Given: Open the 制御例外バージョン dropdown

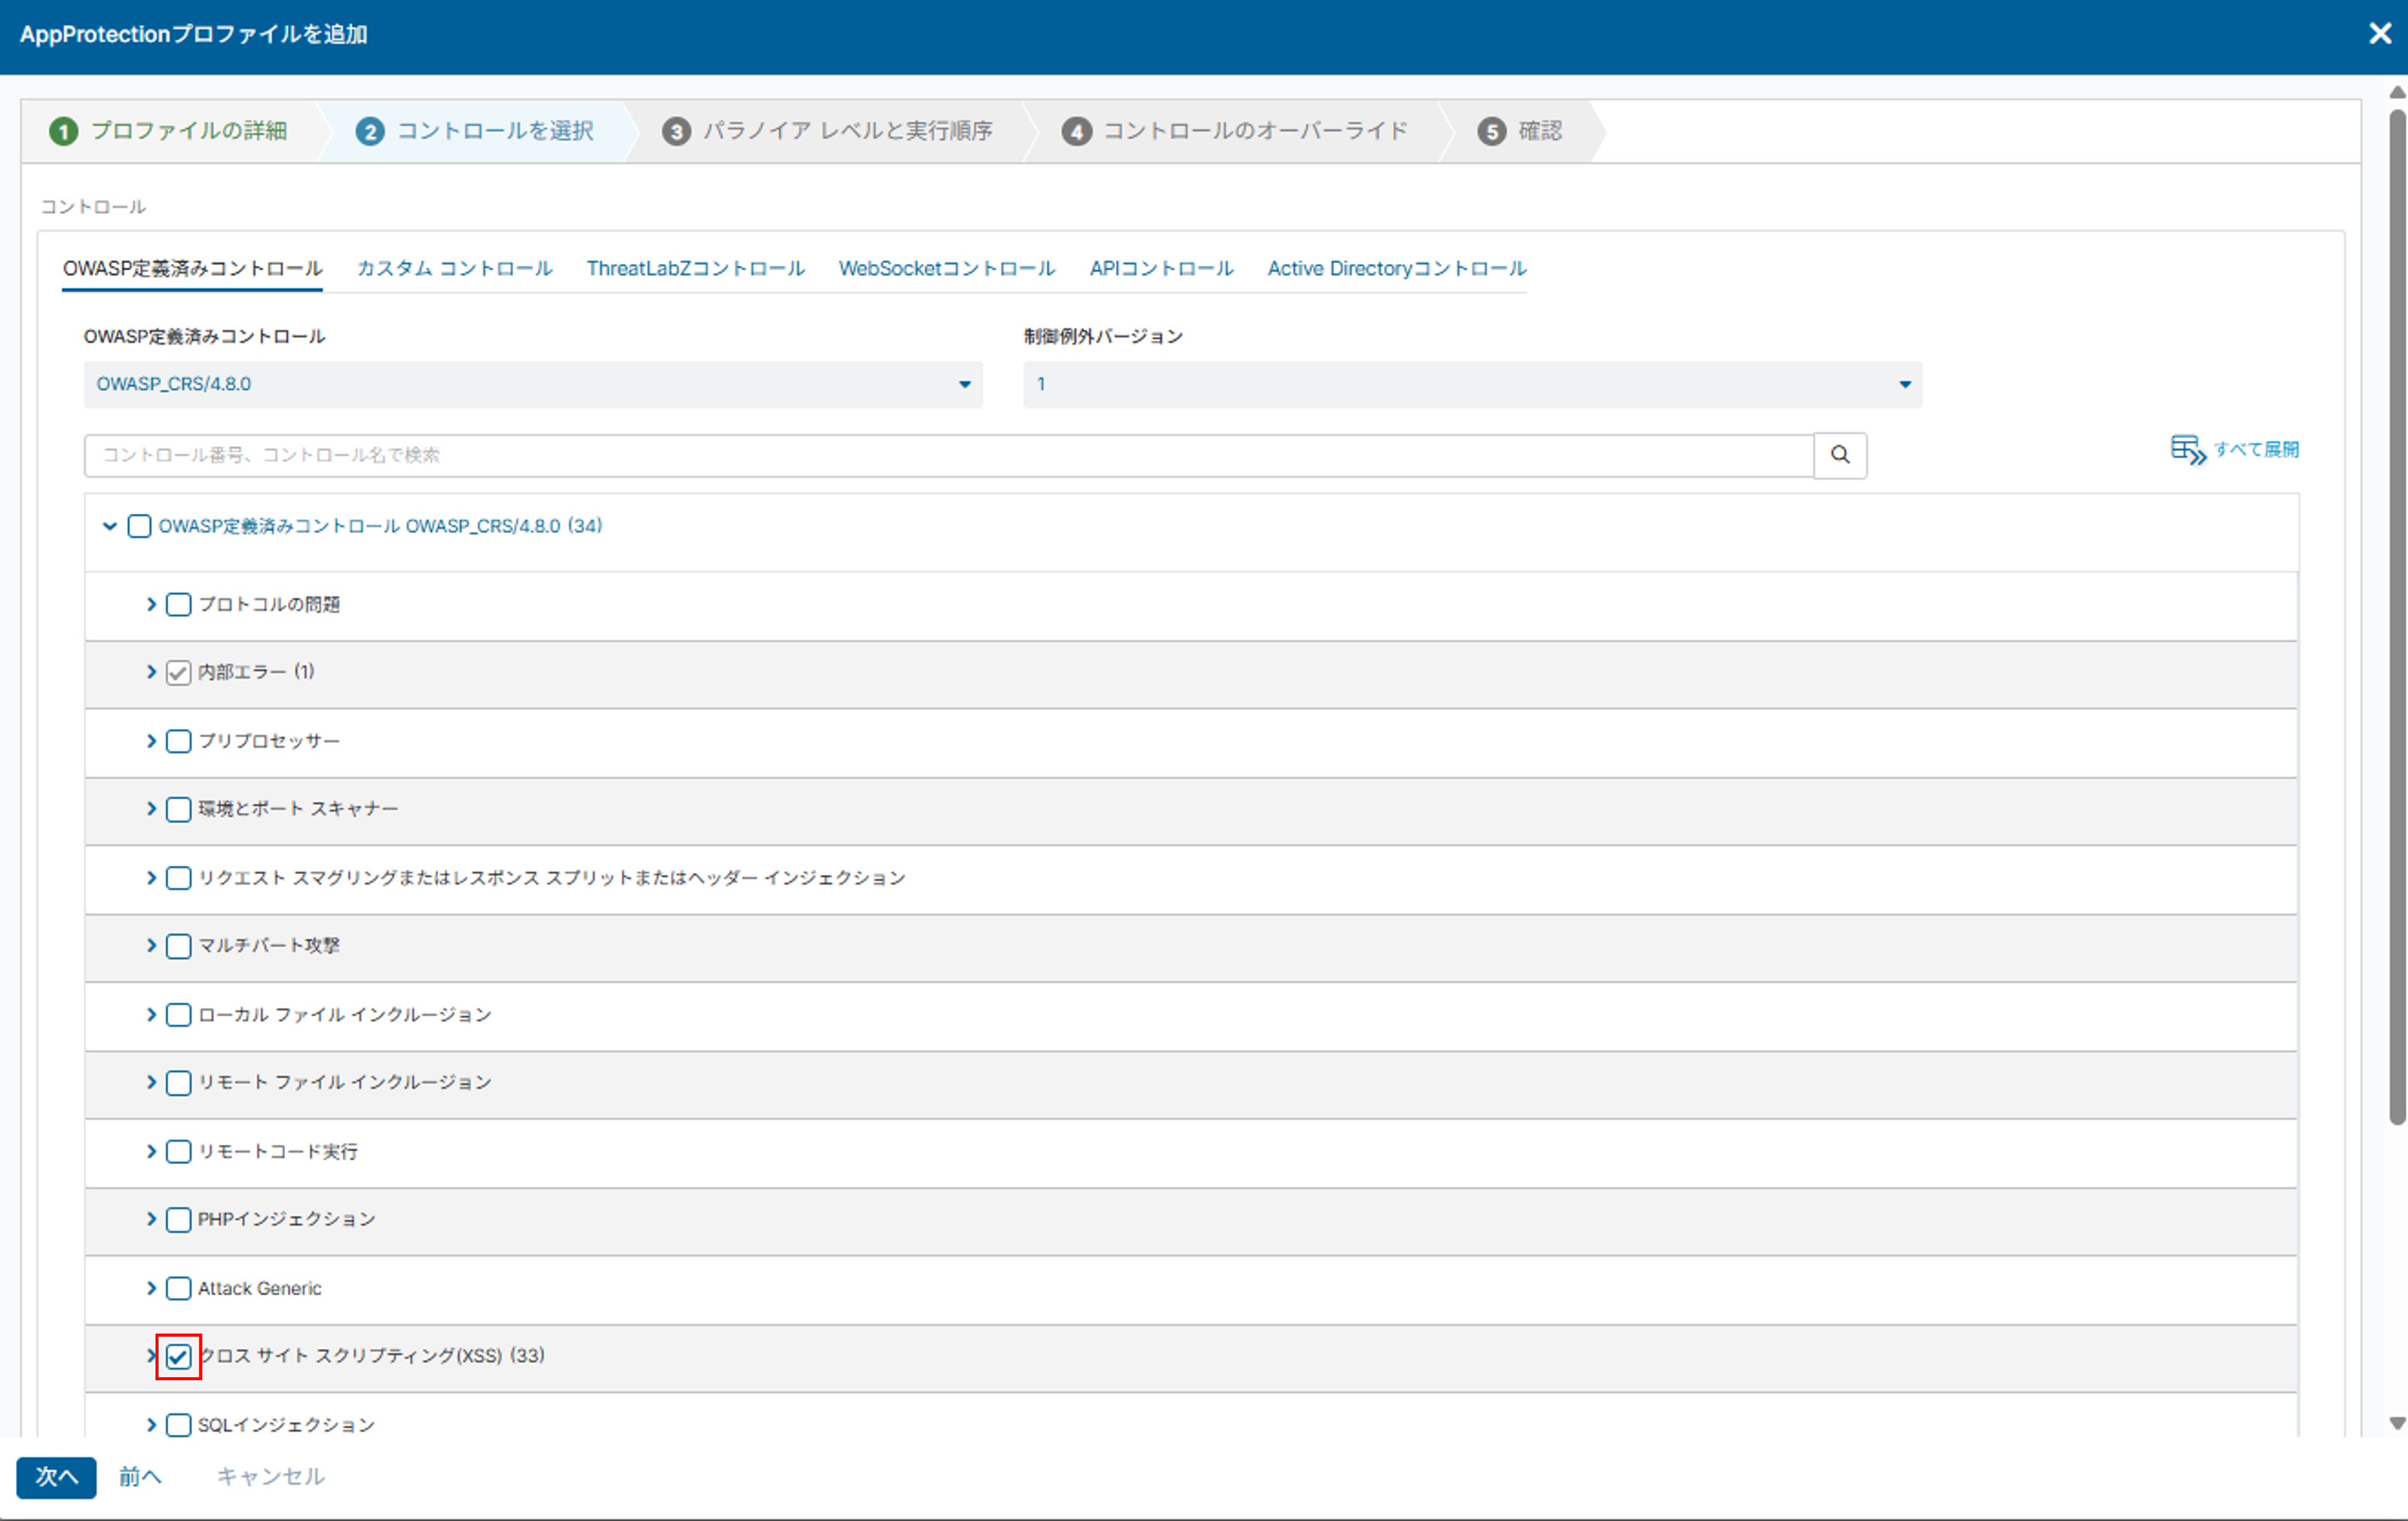Looking at the screenshot, I should click(1471, 384).
